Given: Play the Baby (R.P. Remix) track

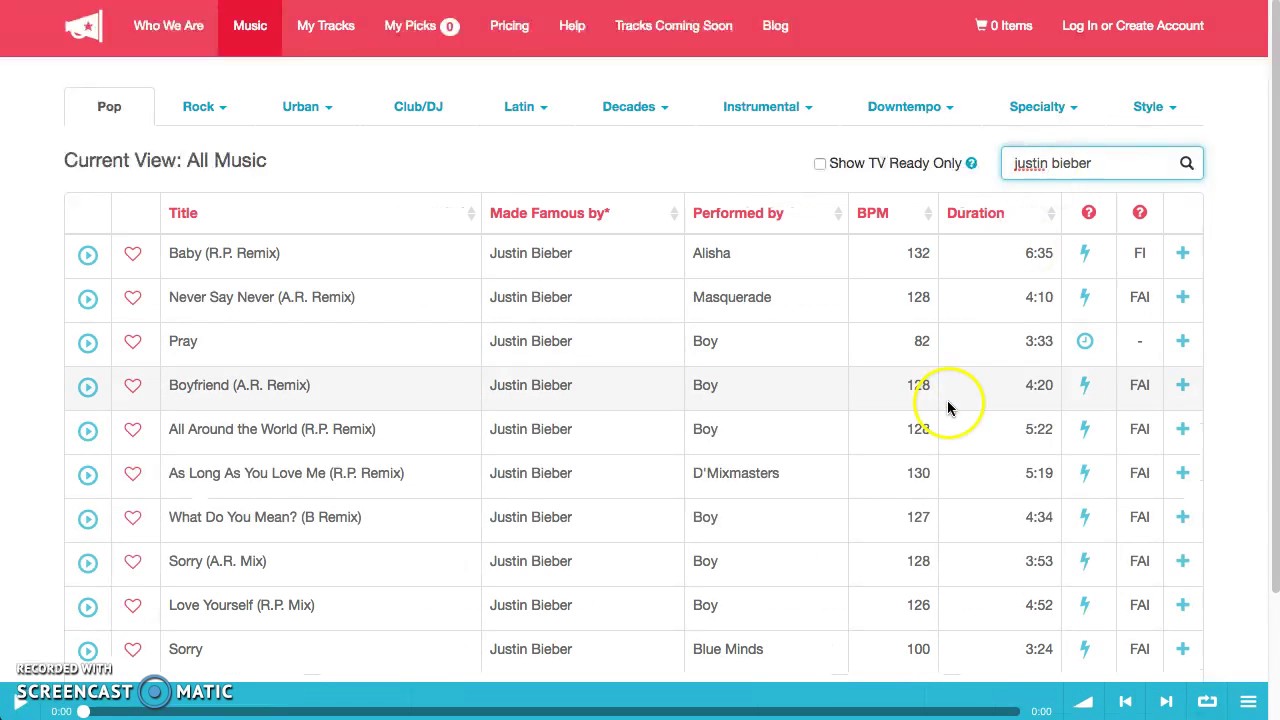Looking at the screenshot, I should pyautogui.click(x=88, y=255).
